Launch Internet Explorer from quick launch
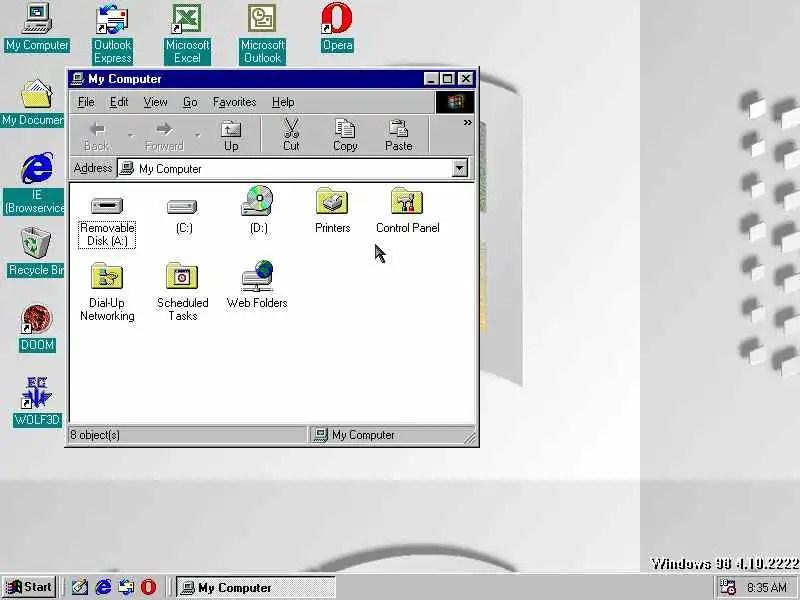Screen dimensions: 800x600 coord(103,587)
